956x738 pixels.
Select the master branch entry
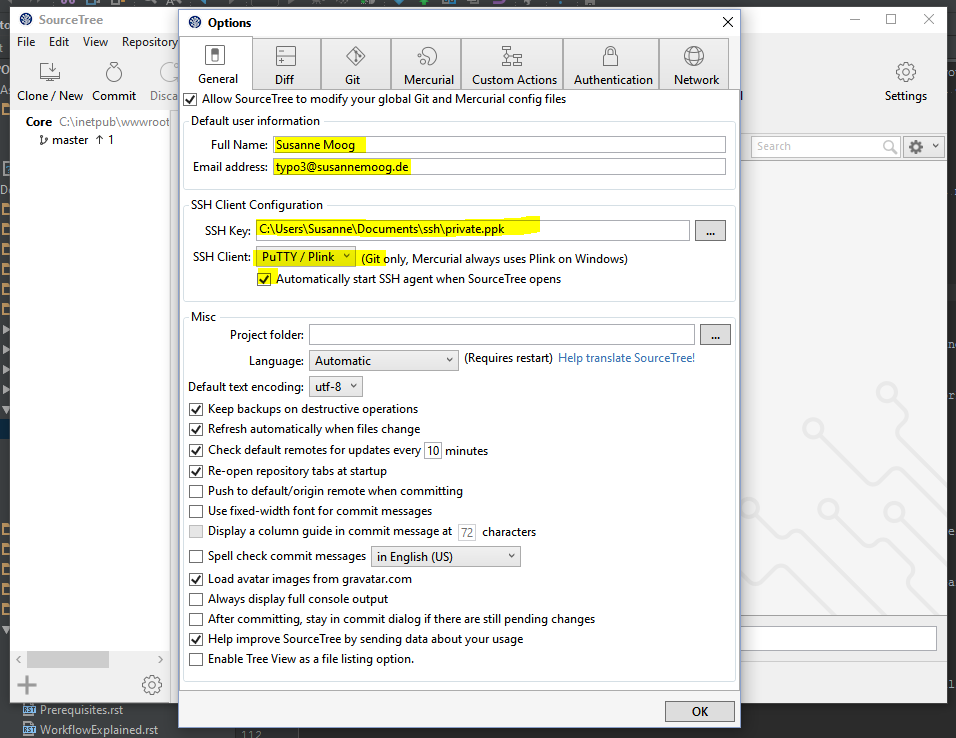coord(70,140)
